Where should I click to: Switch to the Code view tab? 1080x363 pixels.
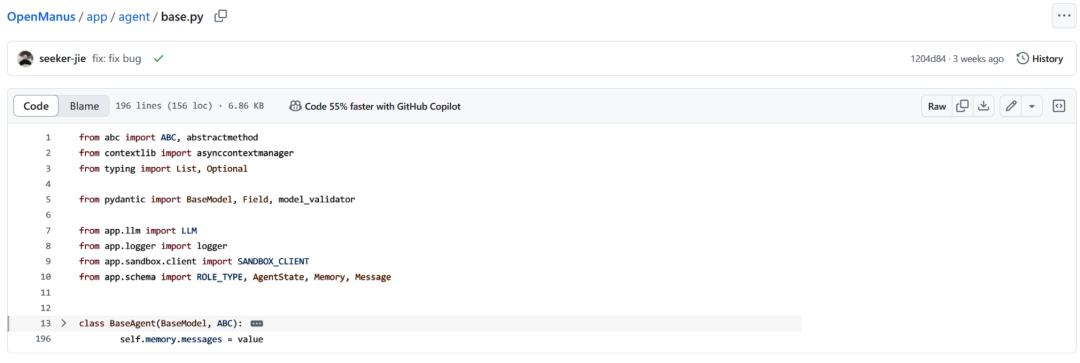tap(36, 106)
